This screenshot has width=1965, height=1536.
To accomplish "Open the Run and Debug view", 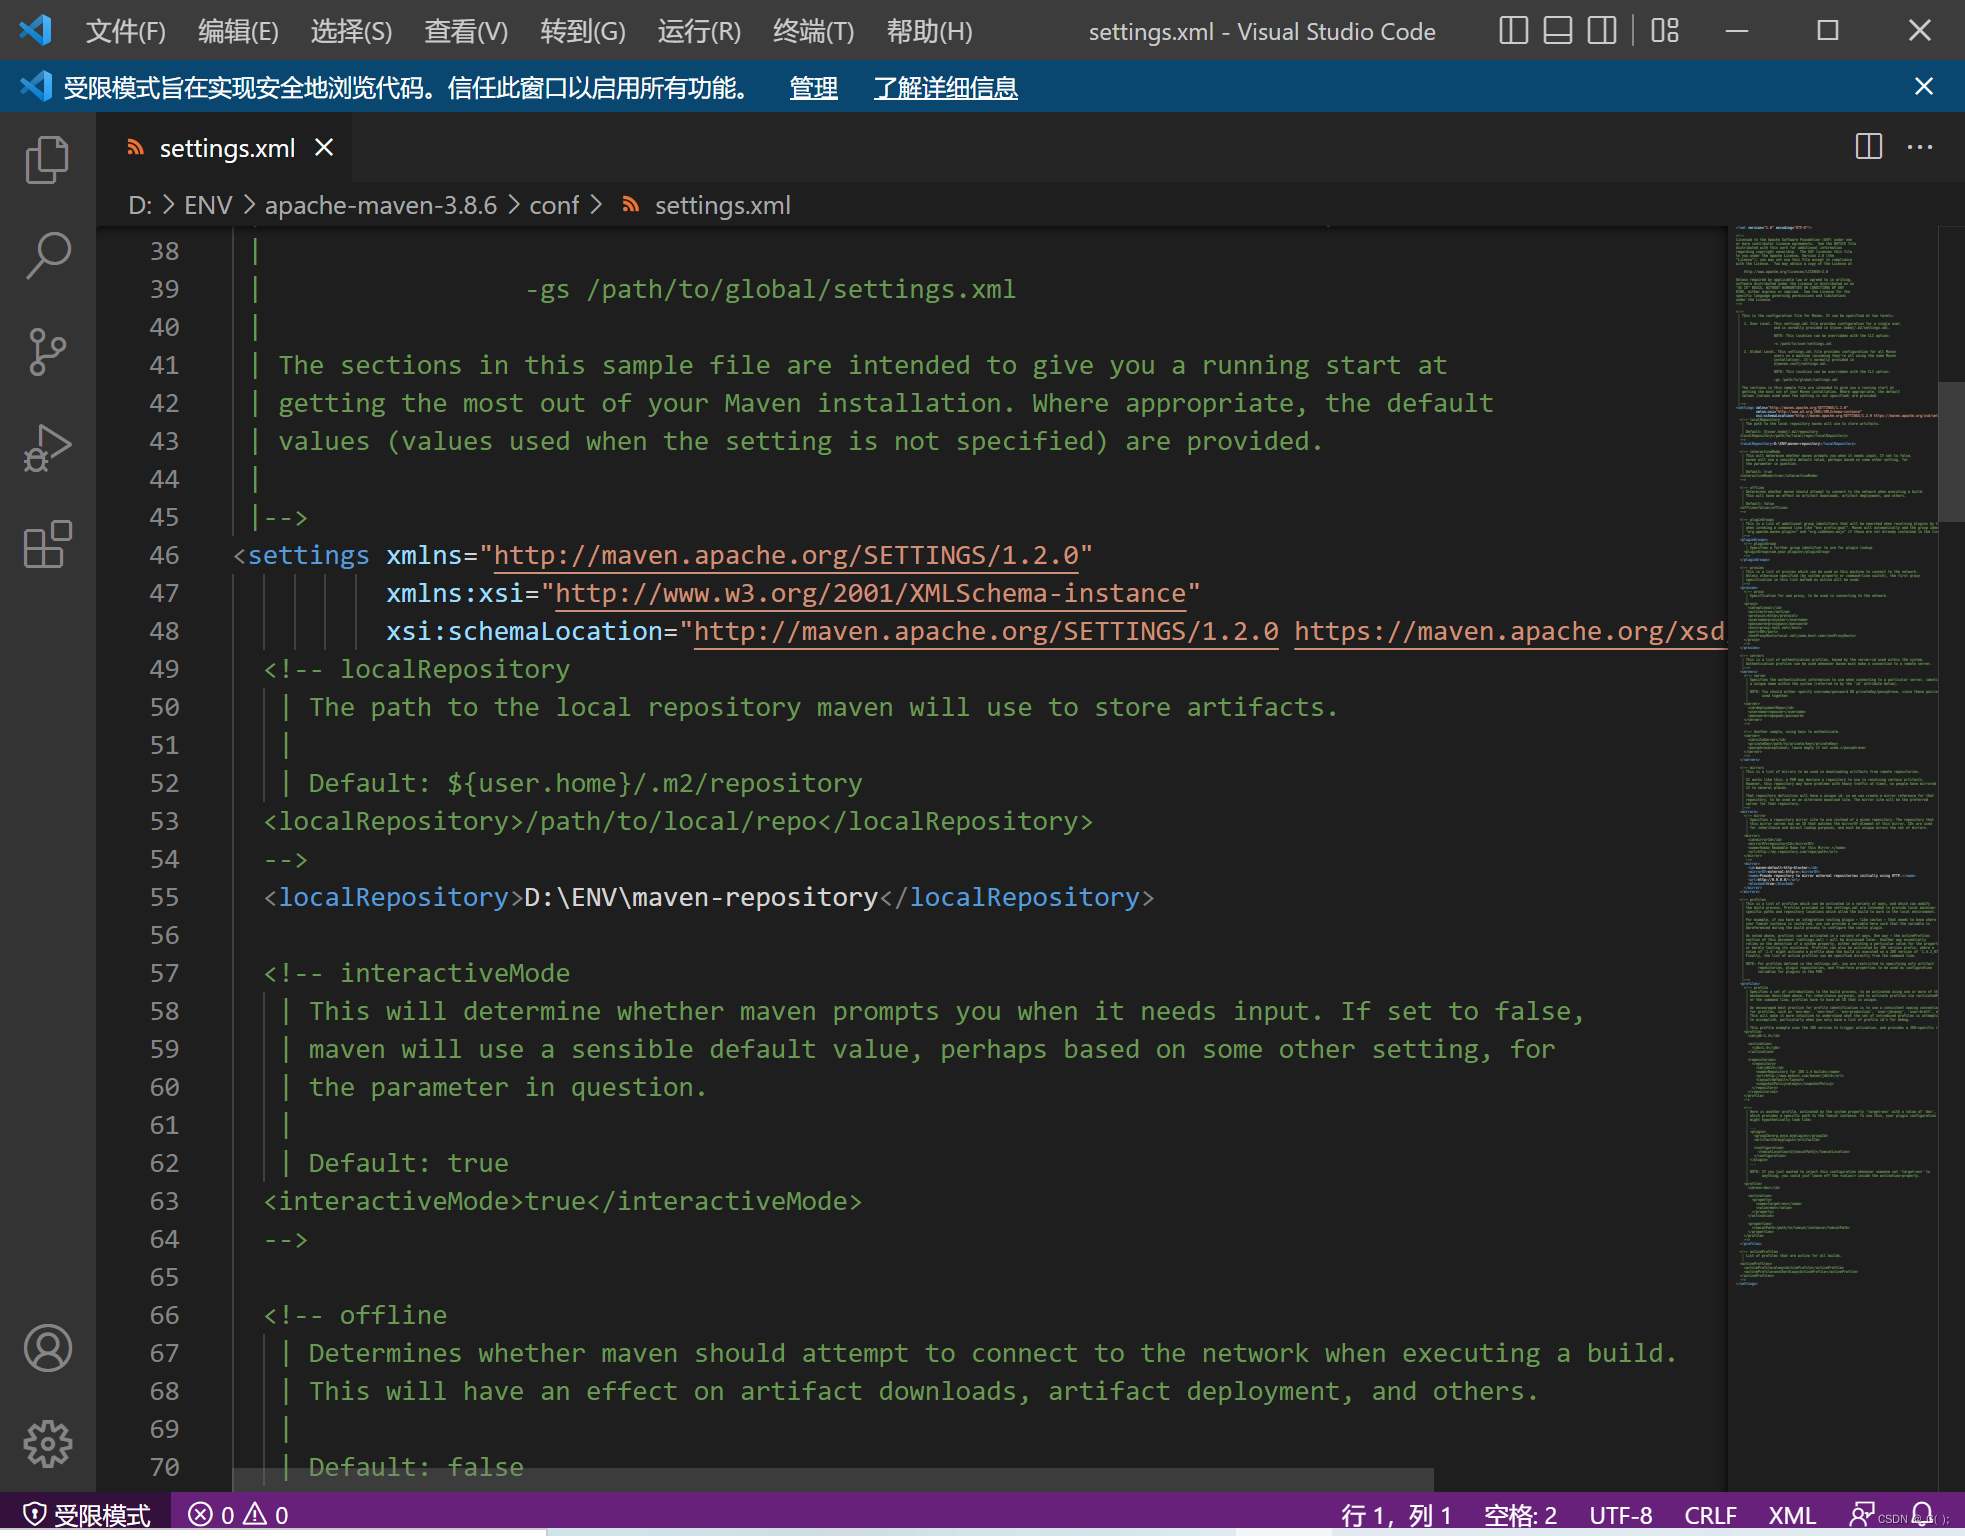I will 47,448.
